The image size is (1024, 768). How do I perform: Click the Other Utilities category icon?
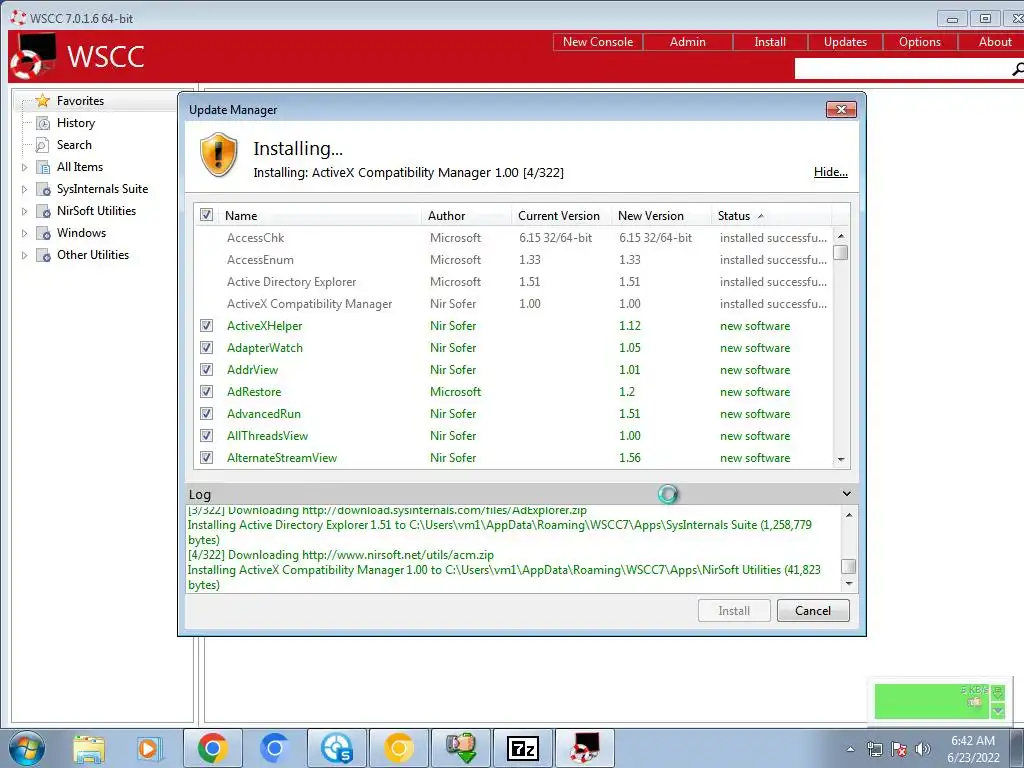43,255
